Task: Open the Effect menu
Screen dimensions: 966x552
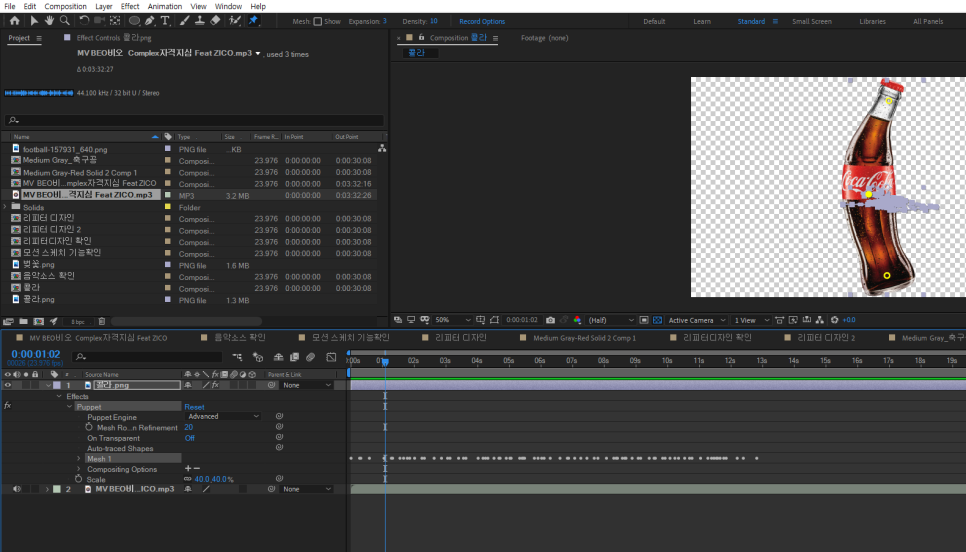Action: pos(130,6)
